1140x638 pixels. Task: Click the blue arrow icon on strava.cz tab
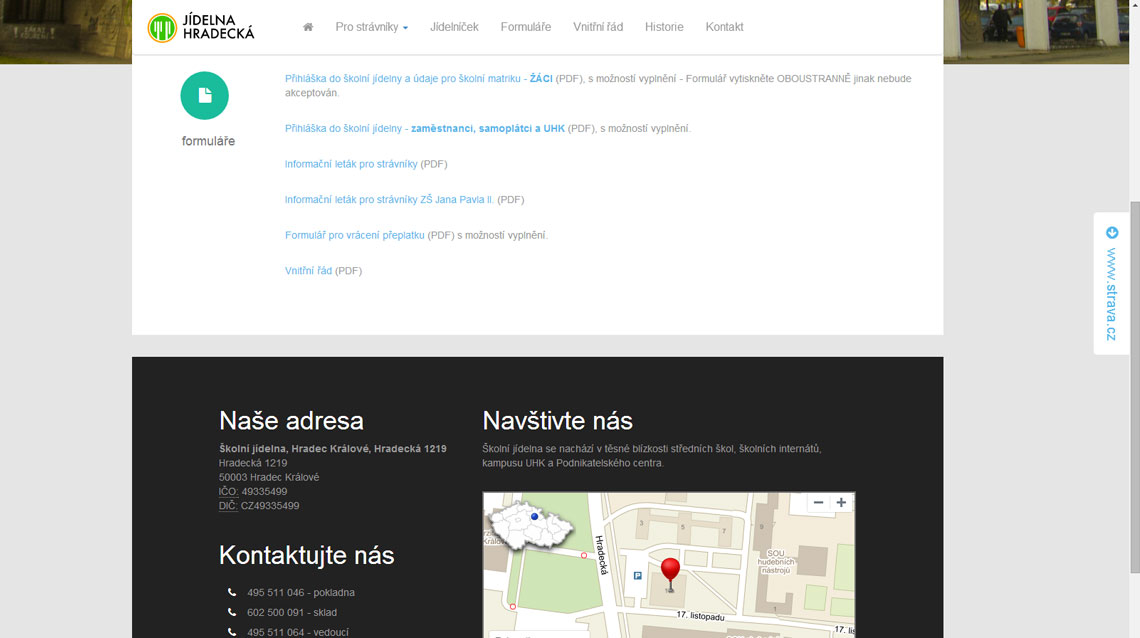1112,233
